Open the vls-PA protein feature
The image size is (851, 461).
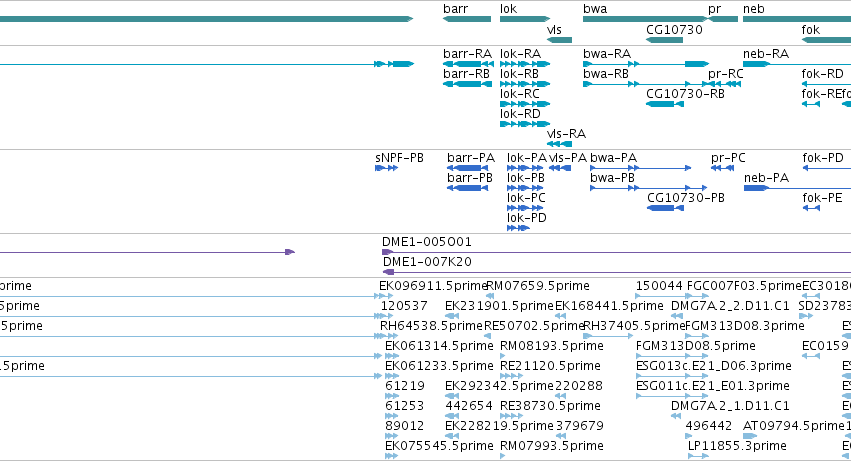[x=560, y=168]
